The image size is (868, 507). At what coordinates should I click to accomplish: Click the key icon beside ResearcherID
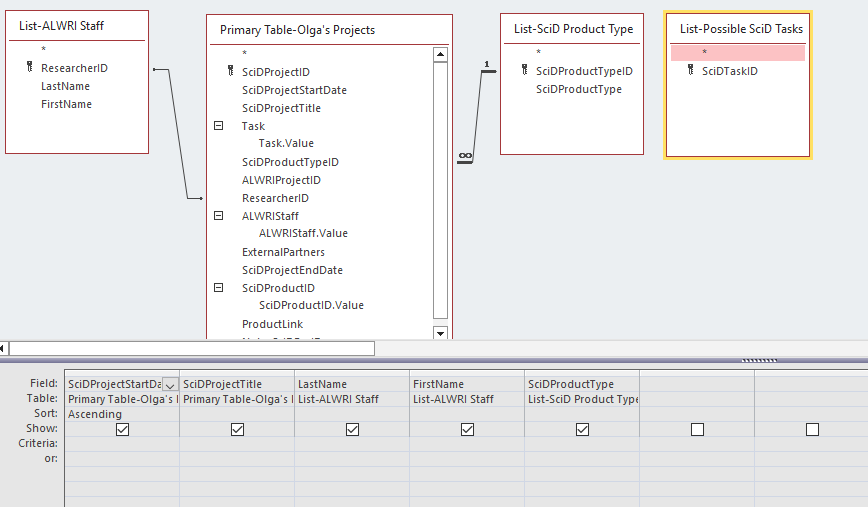30,68
